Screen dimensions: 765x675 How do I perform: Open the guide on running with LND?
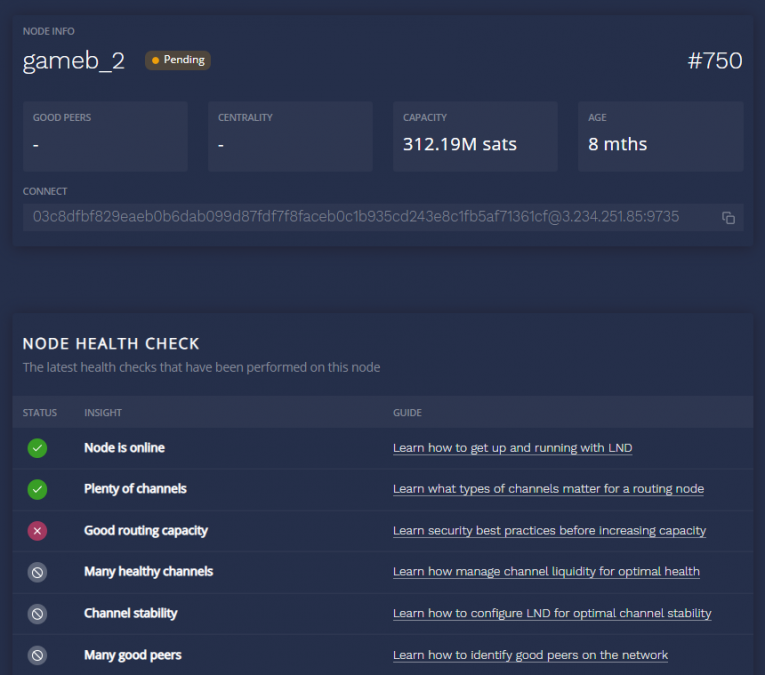coord(512,448)
